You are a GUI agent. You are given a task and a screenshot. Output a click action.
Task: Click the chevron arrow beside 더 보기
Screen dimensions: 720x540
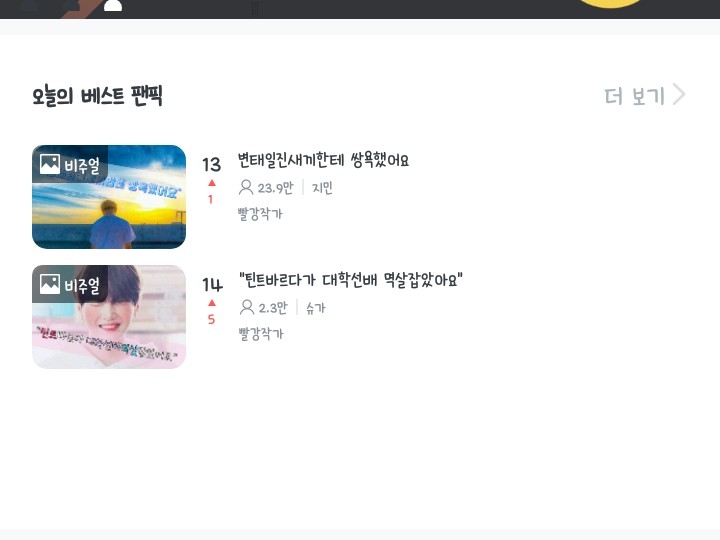click(679, 94)
